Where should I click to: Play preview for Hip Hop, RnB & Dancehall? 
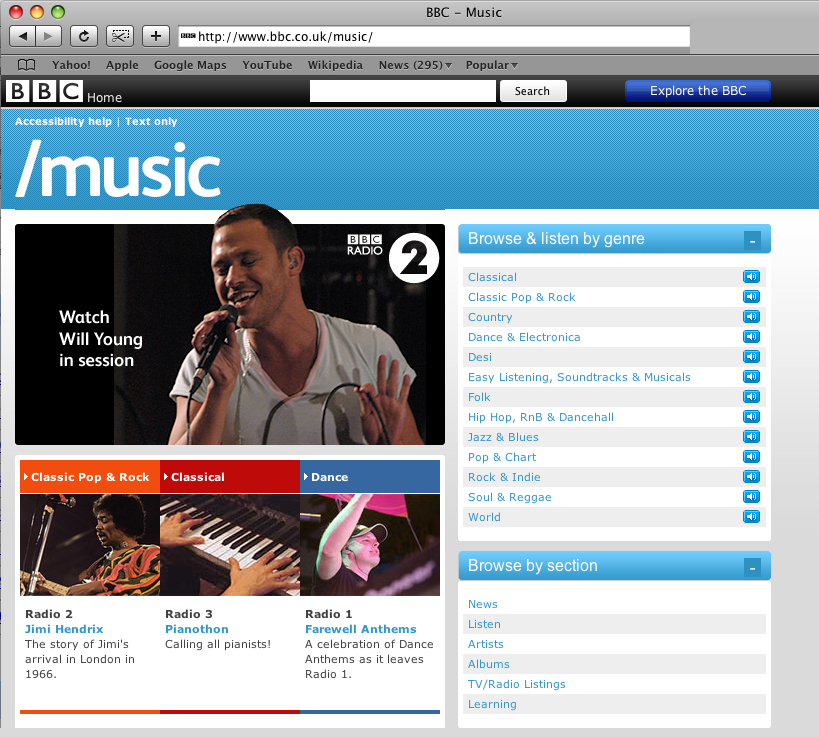click(x=751, y=417)
